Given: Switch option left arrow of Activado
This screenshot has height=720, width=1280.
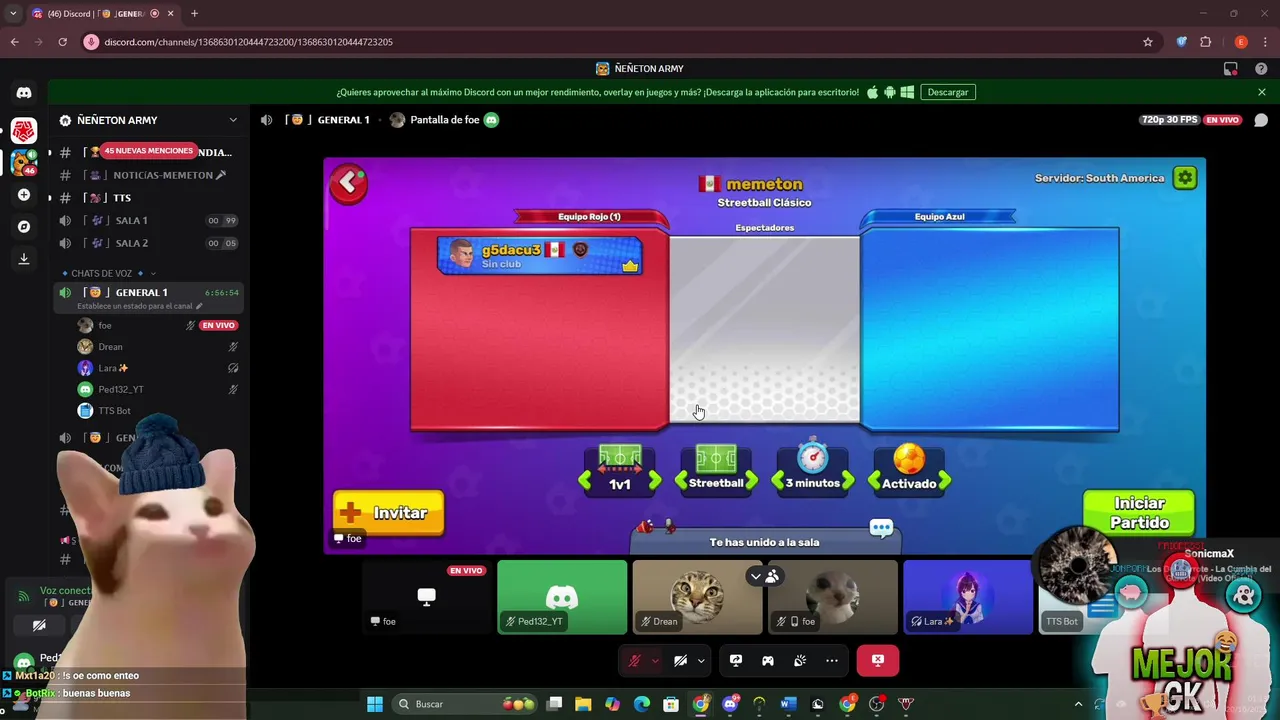Looking at the screenshot, I should click(x=875, y=482).
